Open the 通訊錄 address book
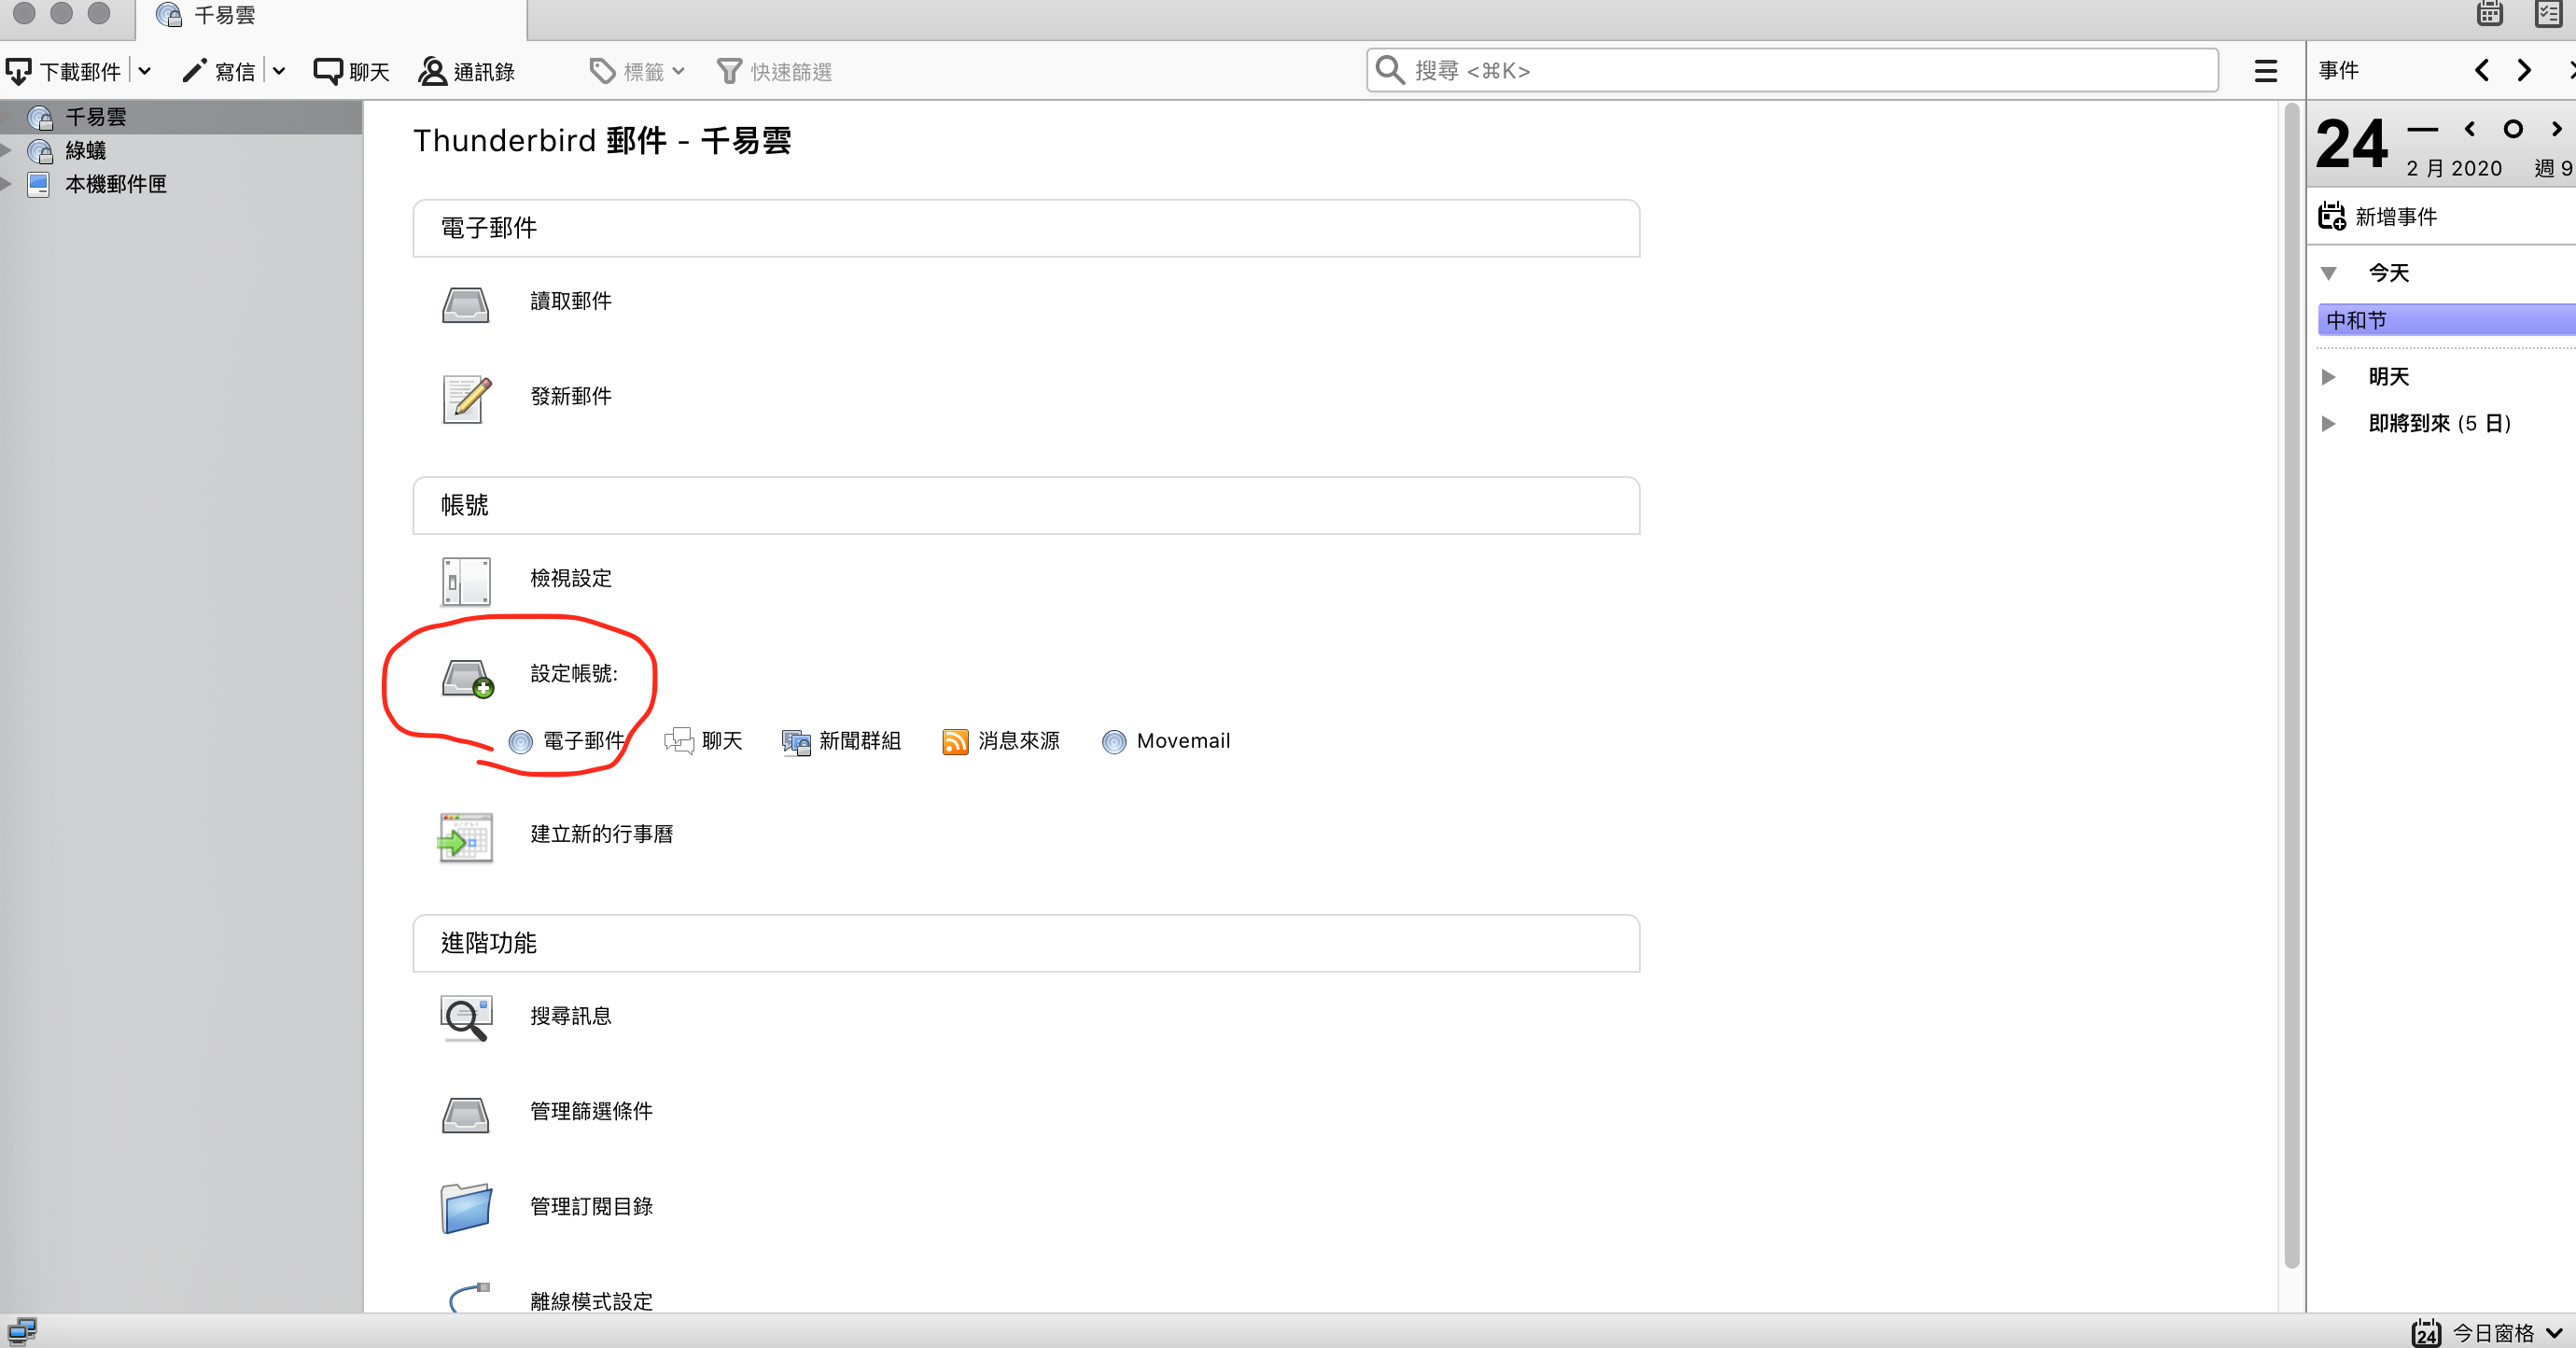Screen dimensions: 2576x1348 466,71
